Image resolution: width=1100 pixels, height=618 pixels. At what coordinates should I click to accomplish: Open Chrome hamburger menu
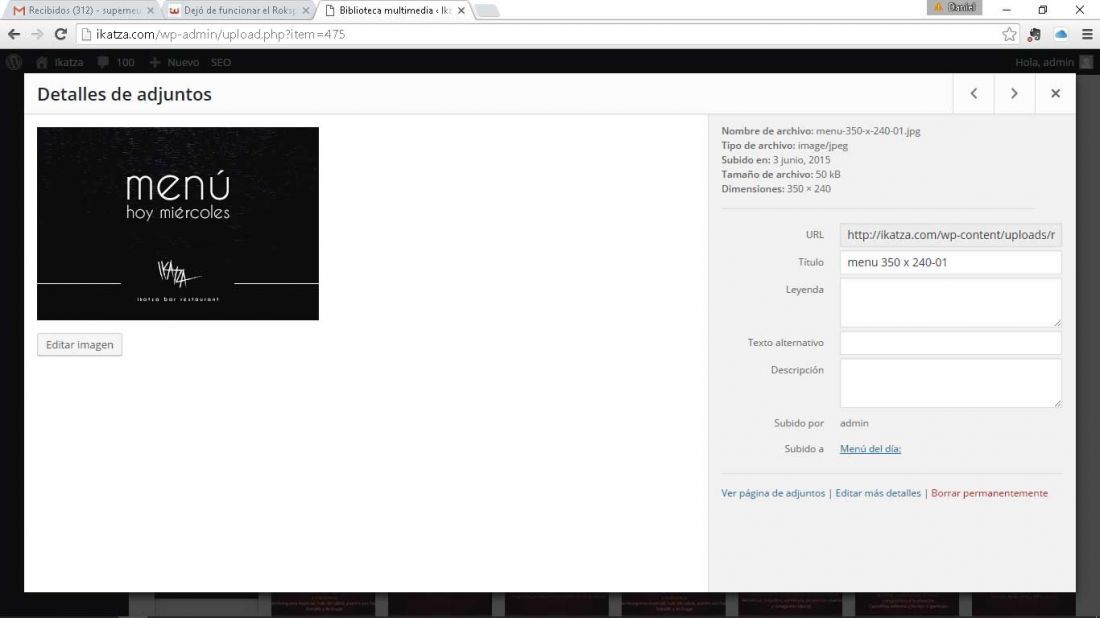pos(1087,34)
